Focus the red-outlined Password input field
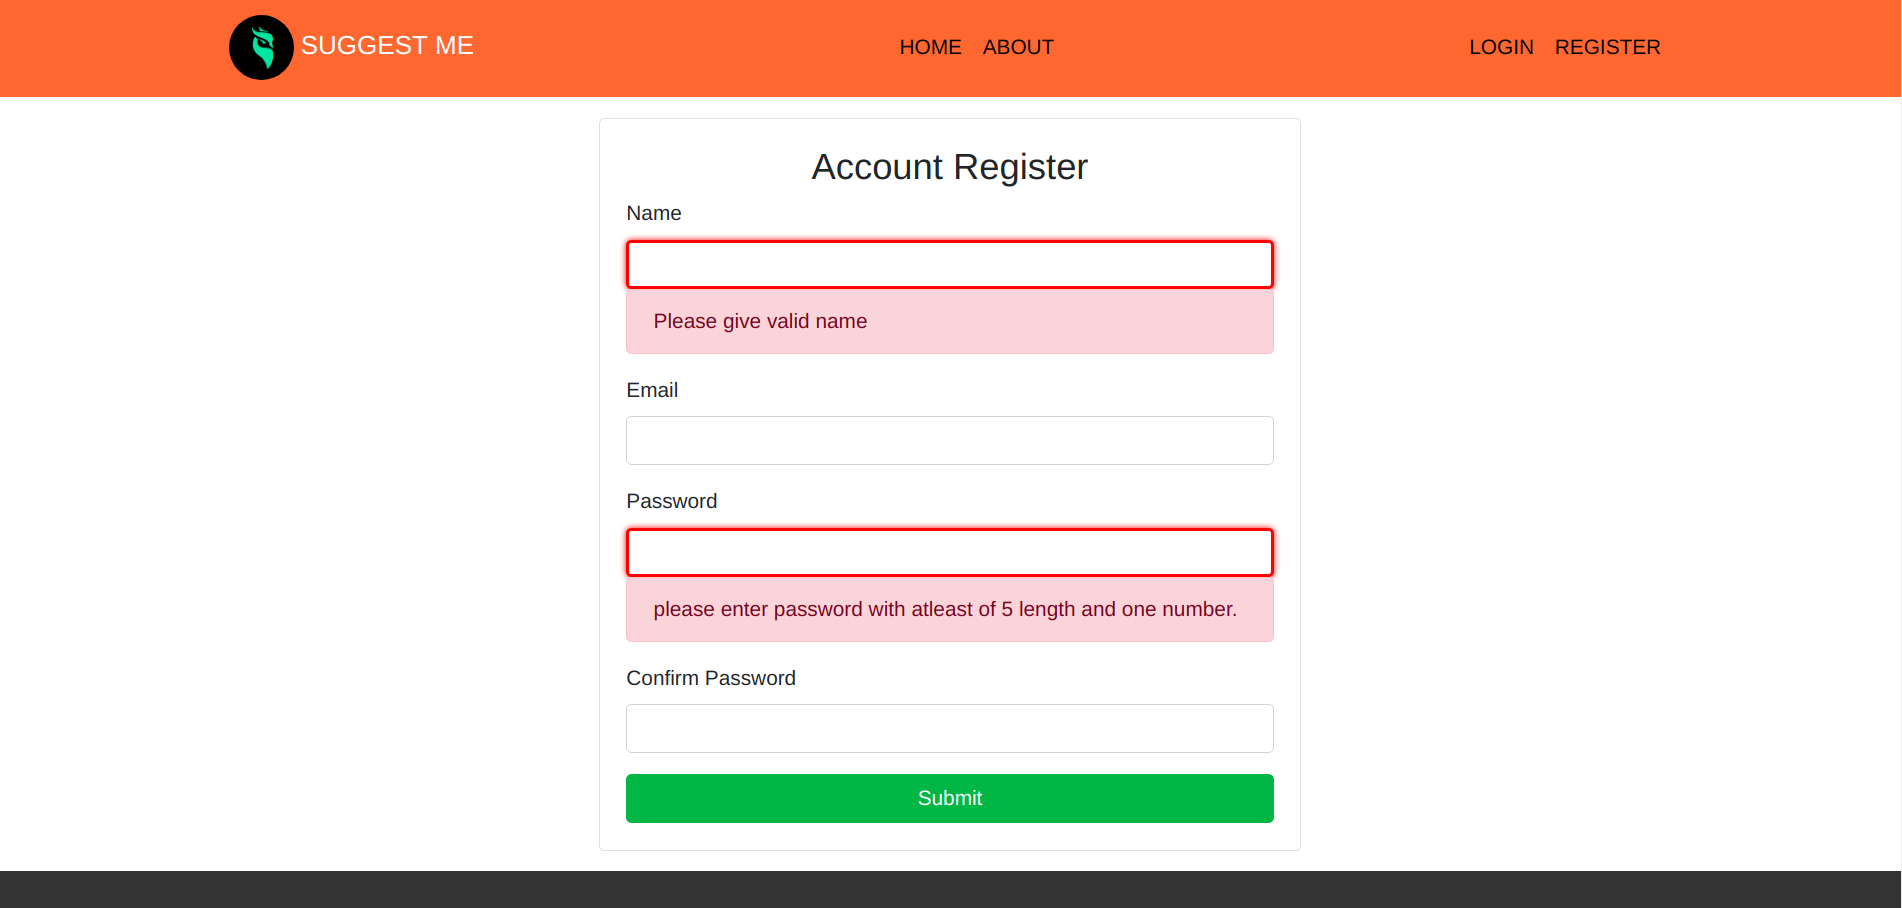The image size is (1902, 908). pyautogui.click(x=949, y=553)
